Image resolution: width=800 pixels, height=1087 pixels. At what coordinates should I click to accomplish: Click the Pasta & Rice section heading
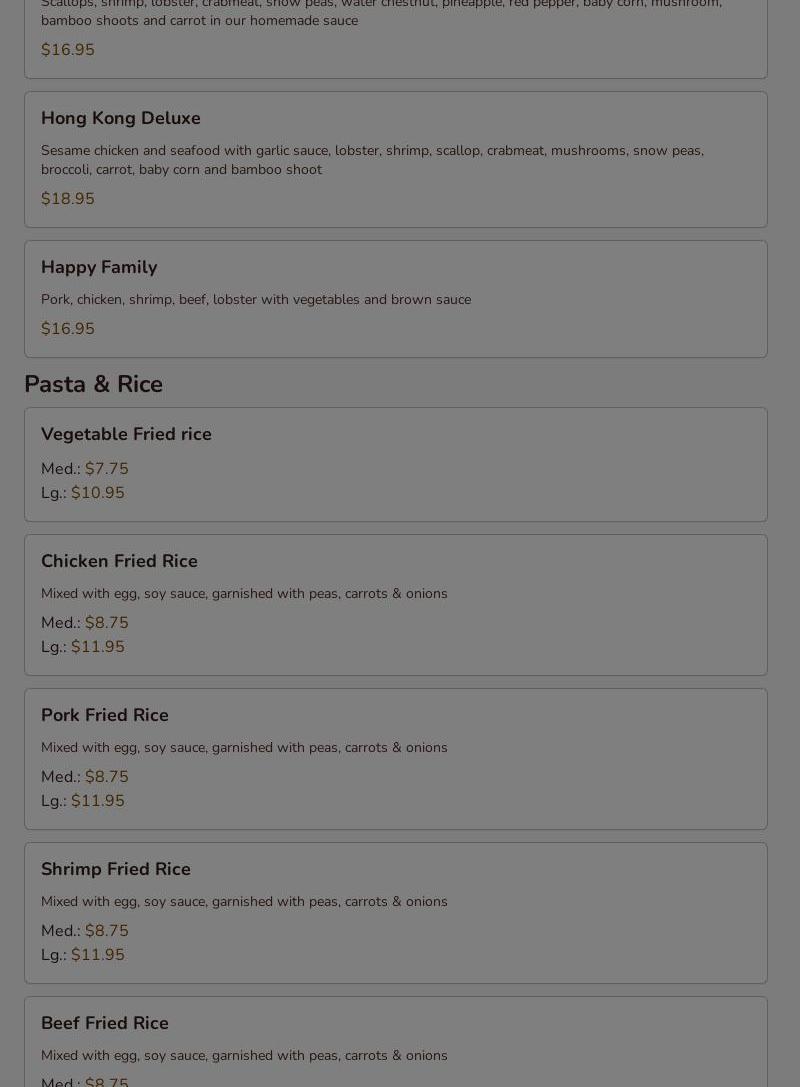click(x=94, y=383)
